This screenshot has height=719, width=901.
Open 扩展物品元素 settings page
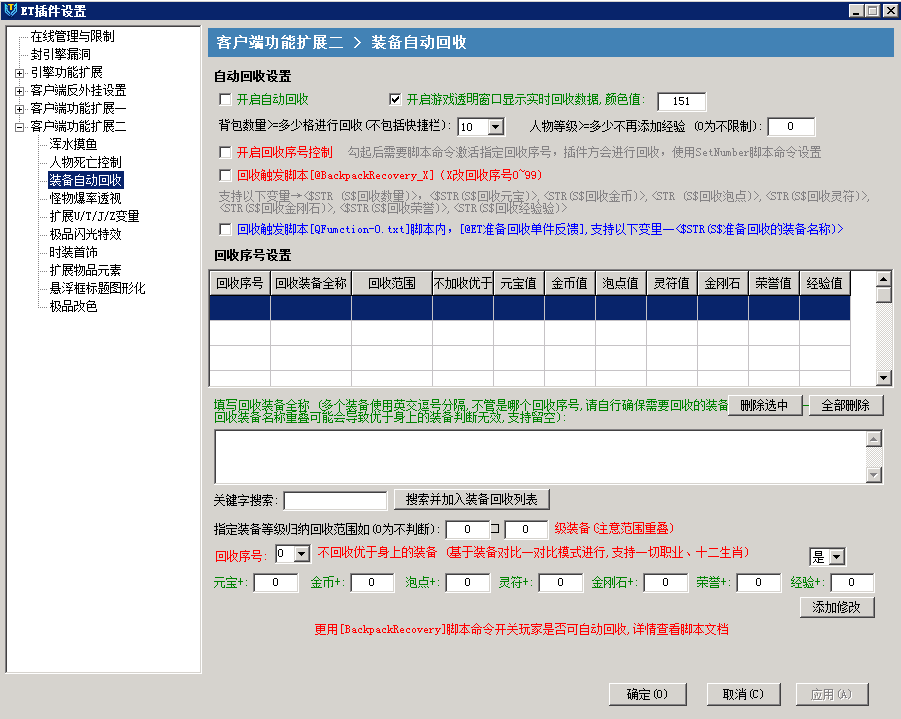coord(85,270)
